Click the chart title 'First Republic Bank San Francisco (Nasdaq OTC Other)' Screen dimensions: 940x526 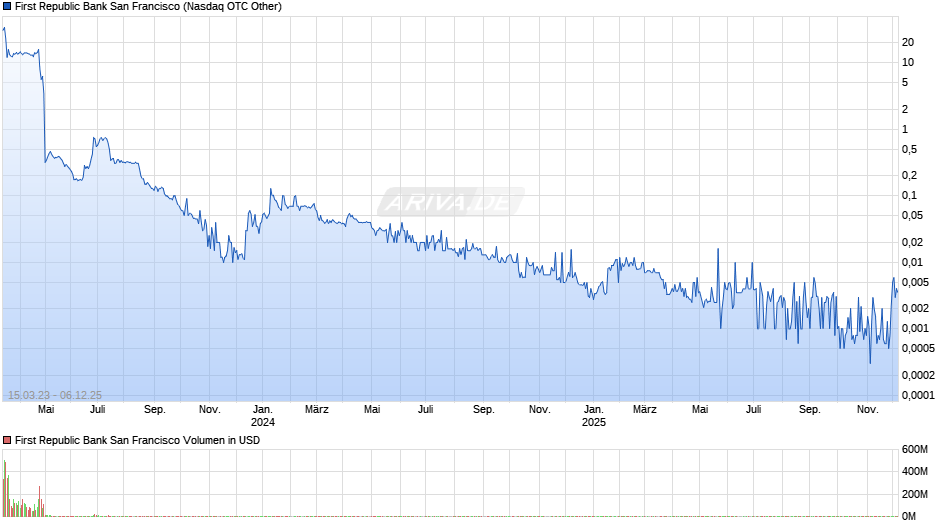(x=148, y=7)
